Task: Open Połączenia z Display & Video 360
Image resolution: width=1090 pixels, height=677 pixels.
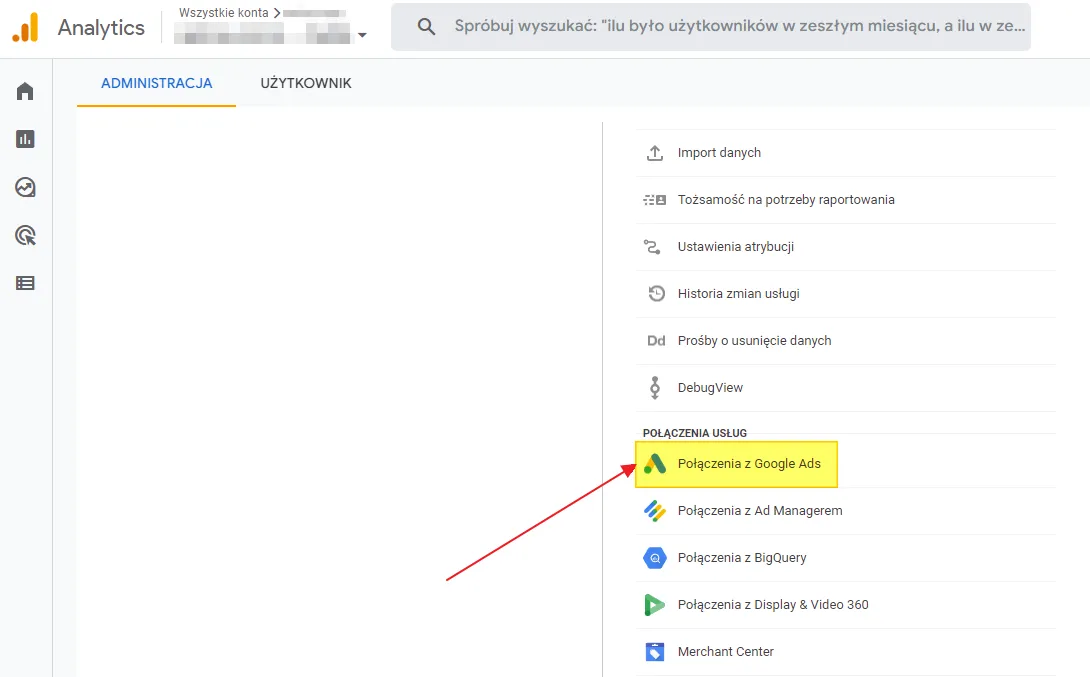Action: pos(846,605)
